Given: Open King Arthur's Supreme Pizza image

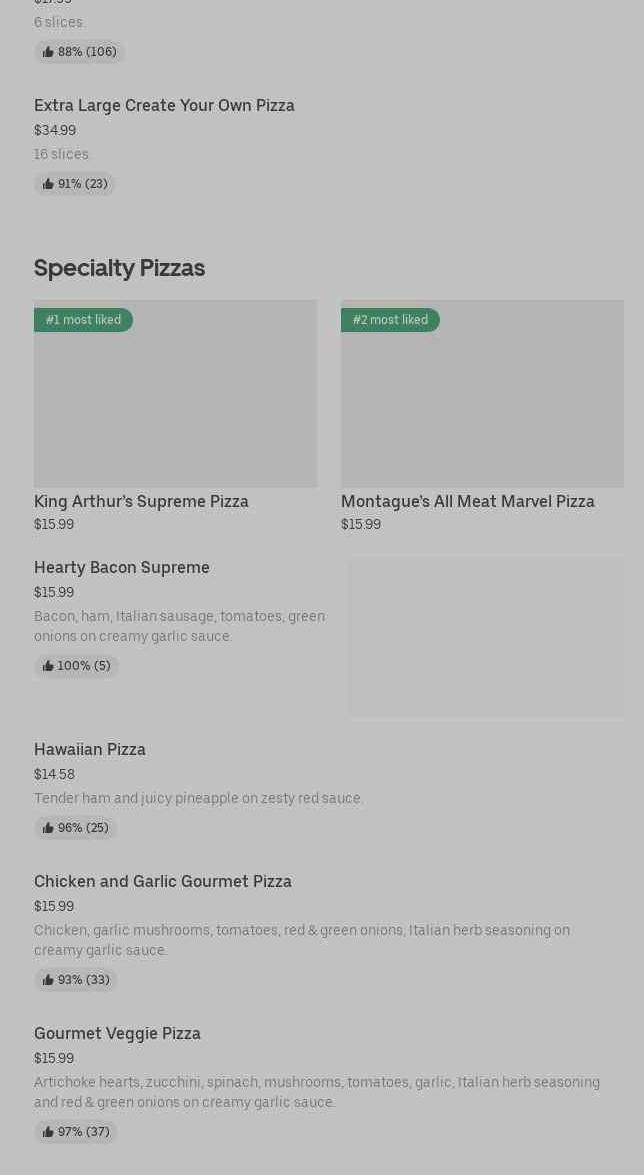Looking at the screenshot, I should (x=175, y=400).
